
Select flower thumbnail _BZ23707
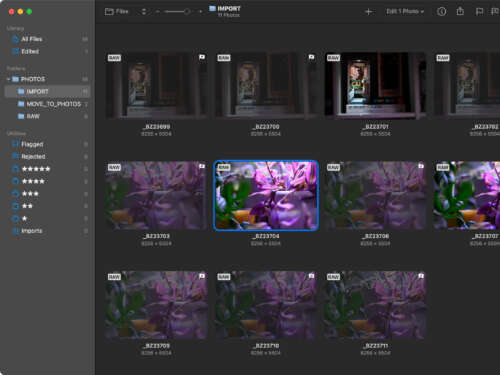467,195
